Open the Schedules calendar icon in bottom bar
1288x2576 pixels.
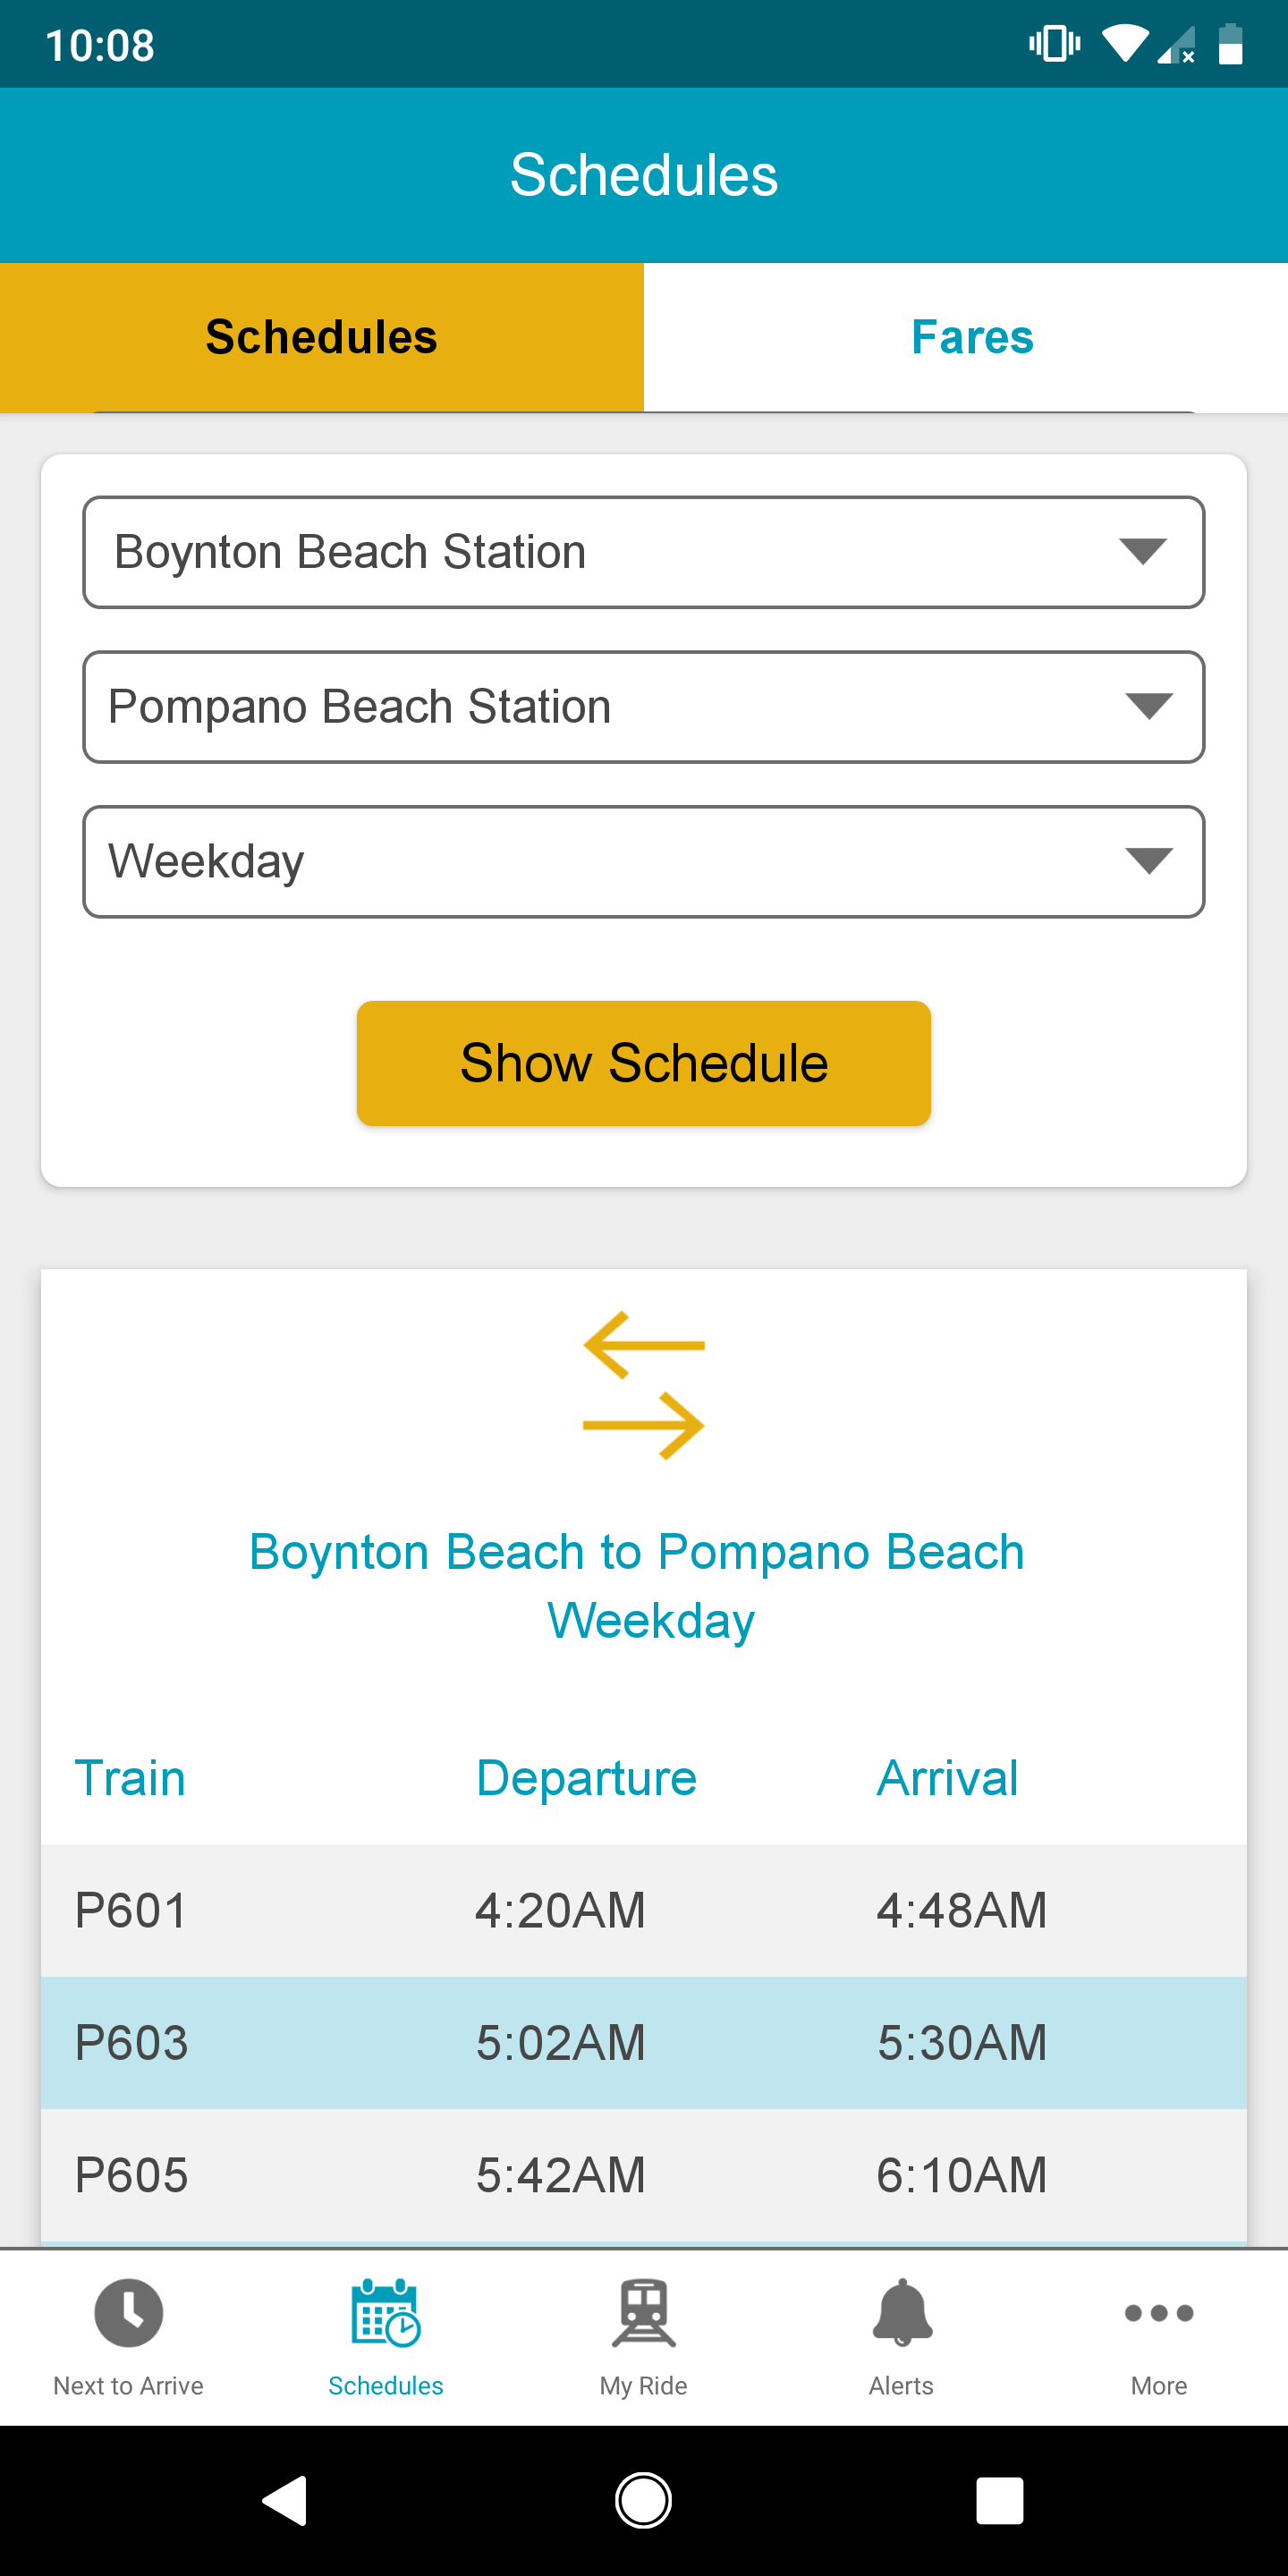386,2312
